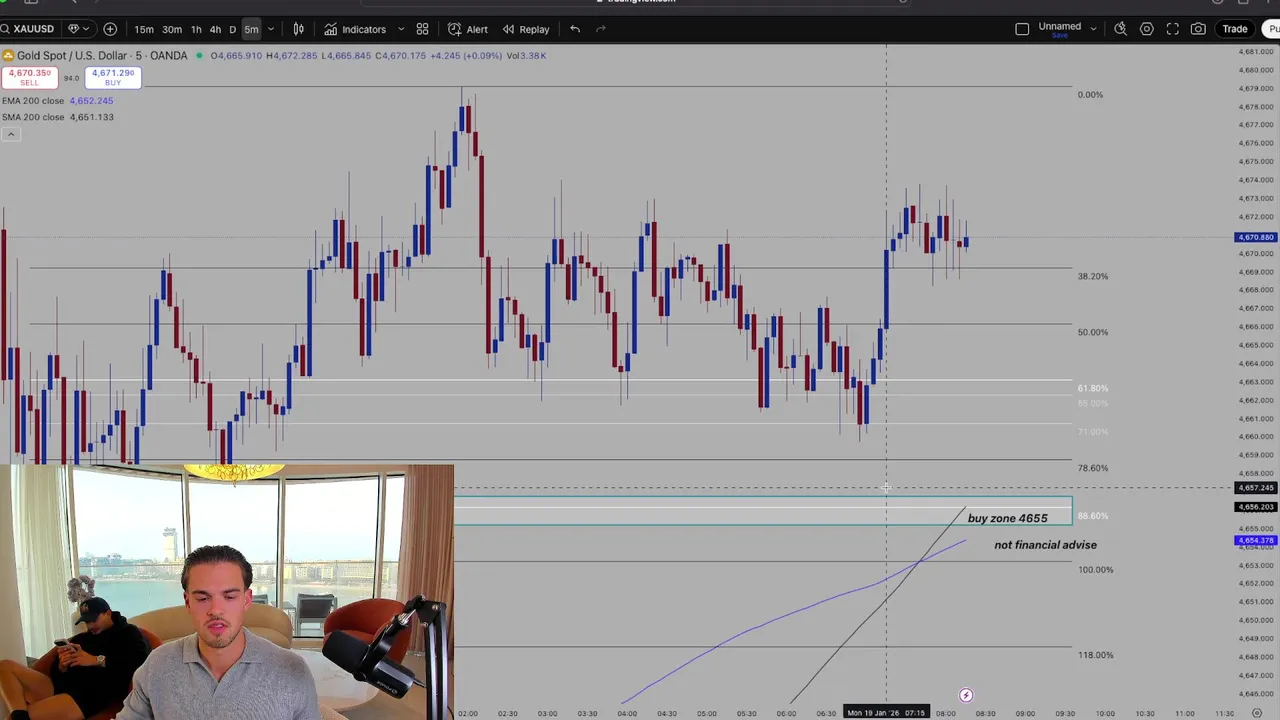Open the candlestick chart style menu

tap(298, 29)
